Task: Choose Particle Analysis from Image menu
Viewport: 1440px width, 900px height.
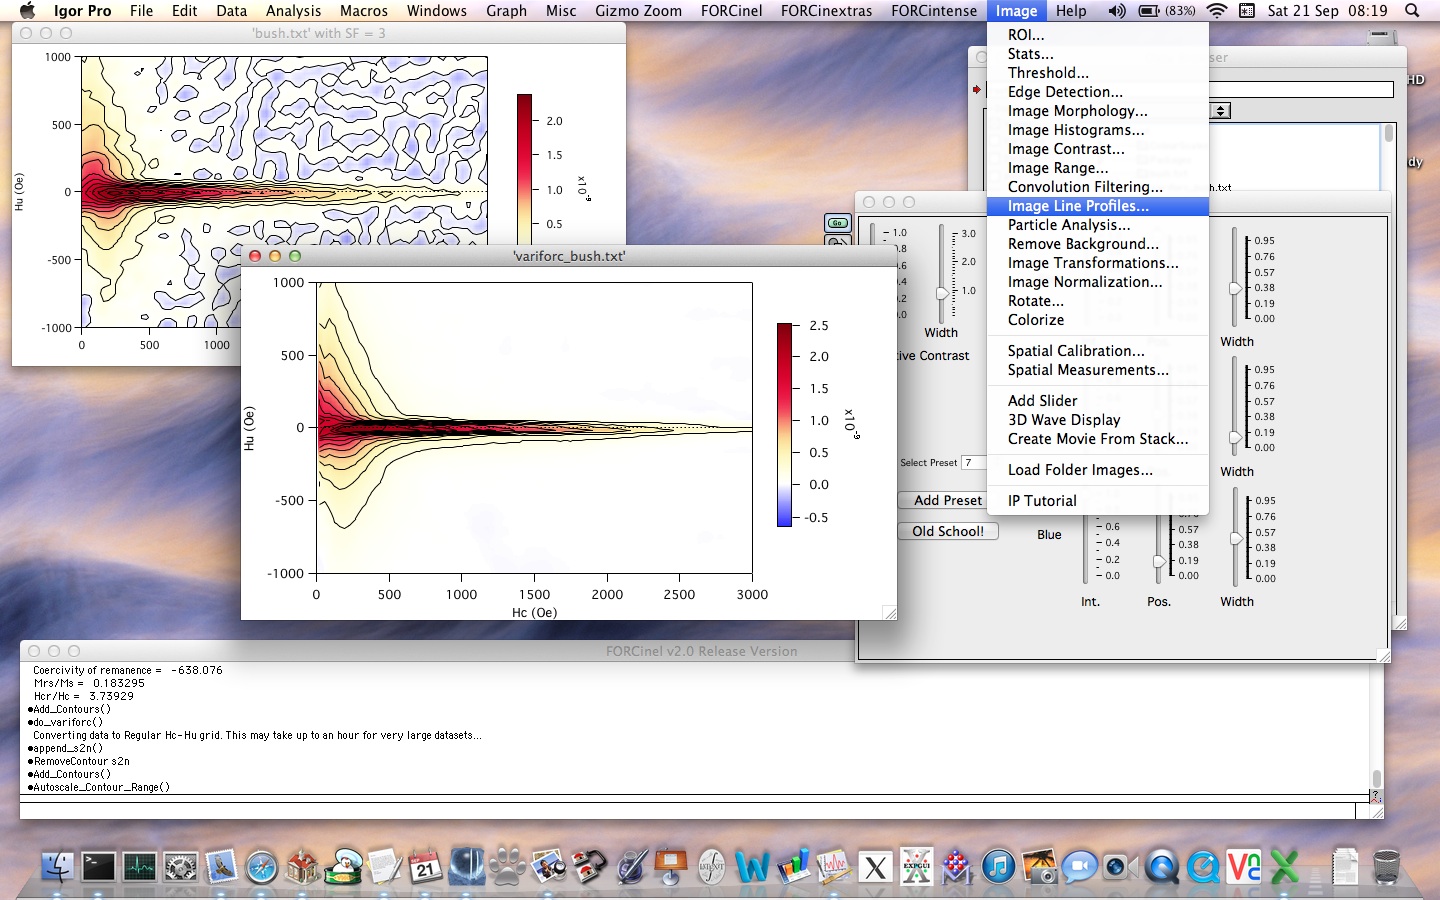Action: point(1068,225)
